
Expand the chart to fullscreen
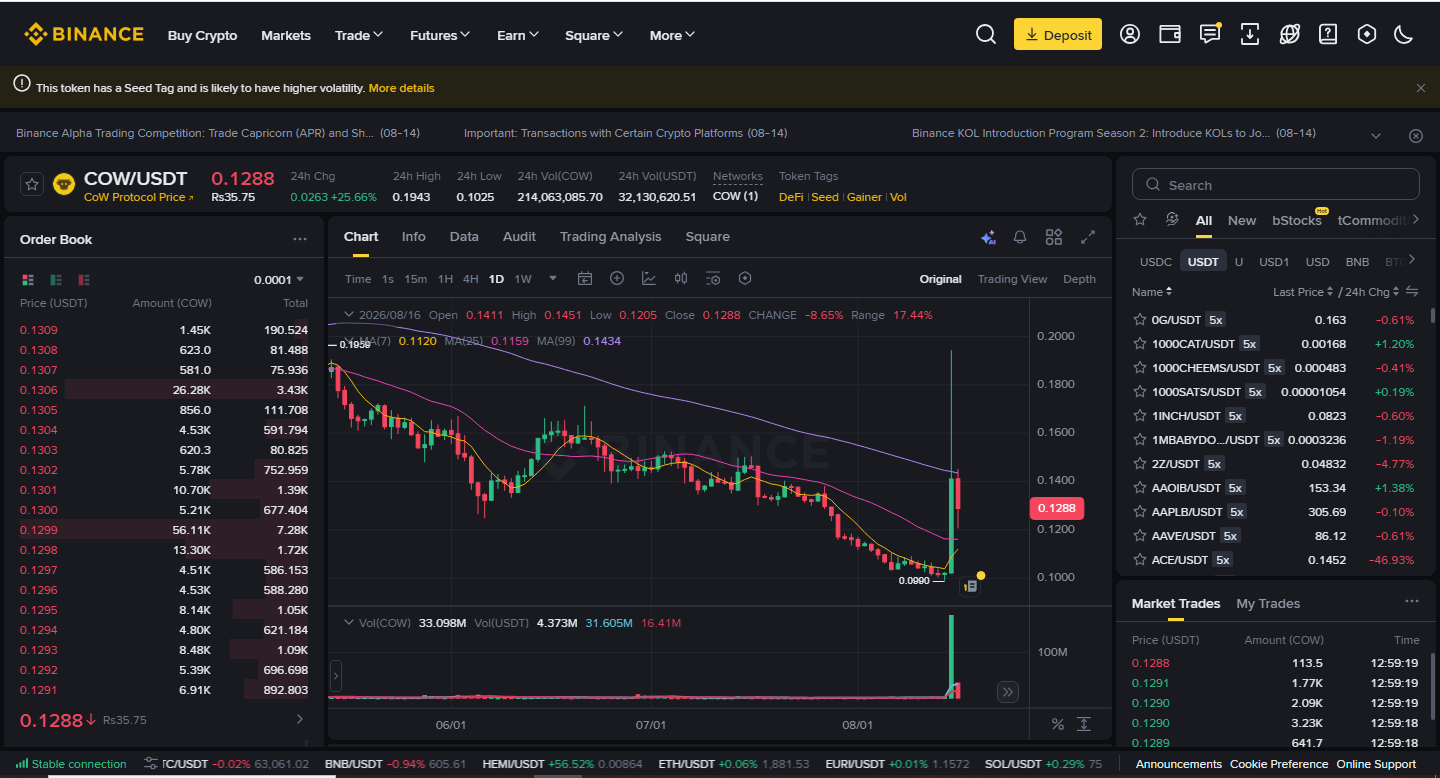pos(1088,237)
